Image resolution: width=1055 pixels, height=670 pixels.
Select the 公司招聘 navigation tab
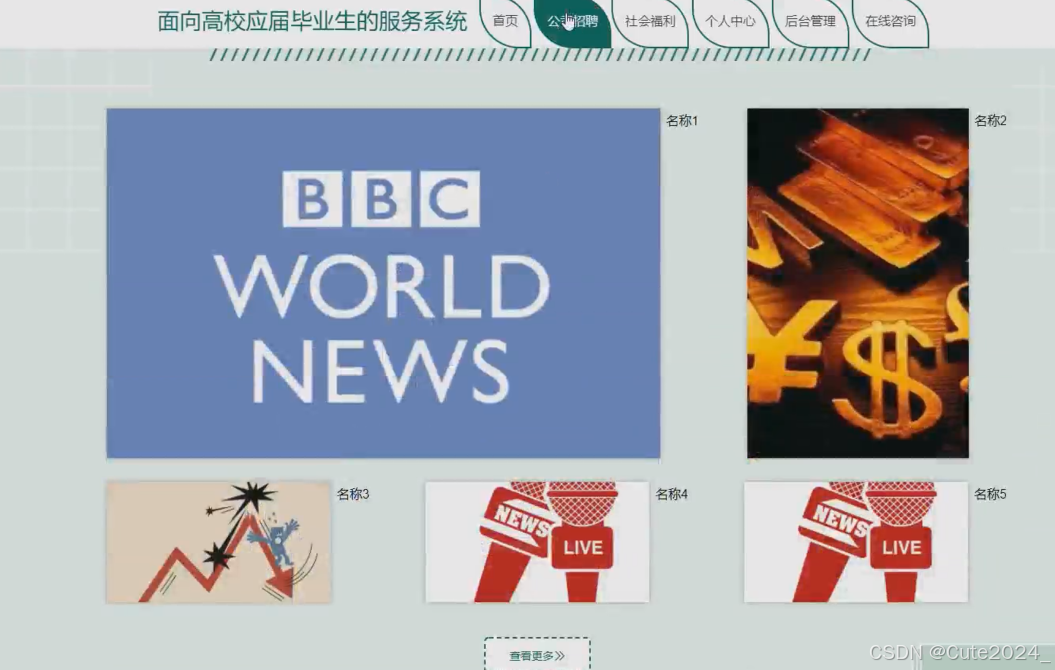pyautogui.click(x=572, y=22)
